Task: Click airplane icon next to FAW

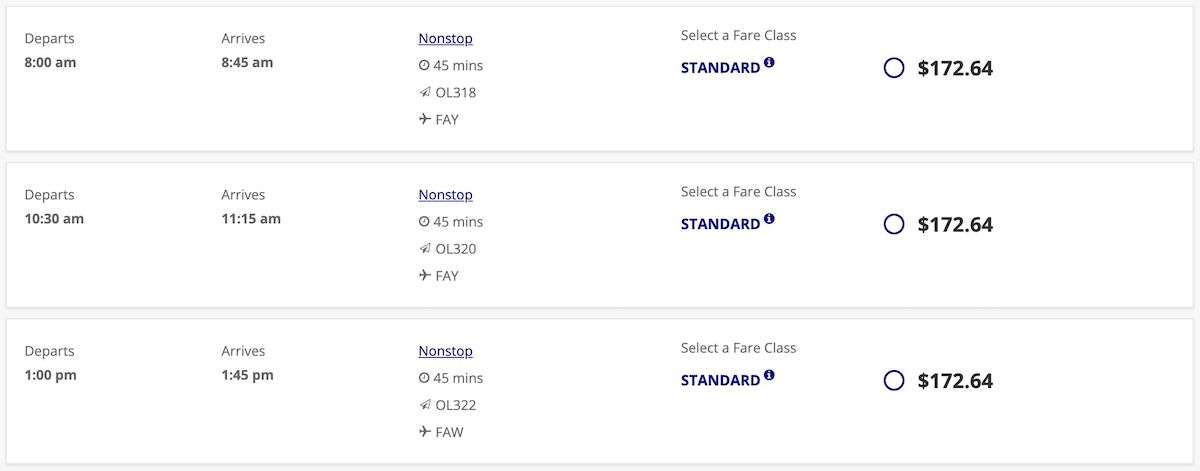Action: 424,432
